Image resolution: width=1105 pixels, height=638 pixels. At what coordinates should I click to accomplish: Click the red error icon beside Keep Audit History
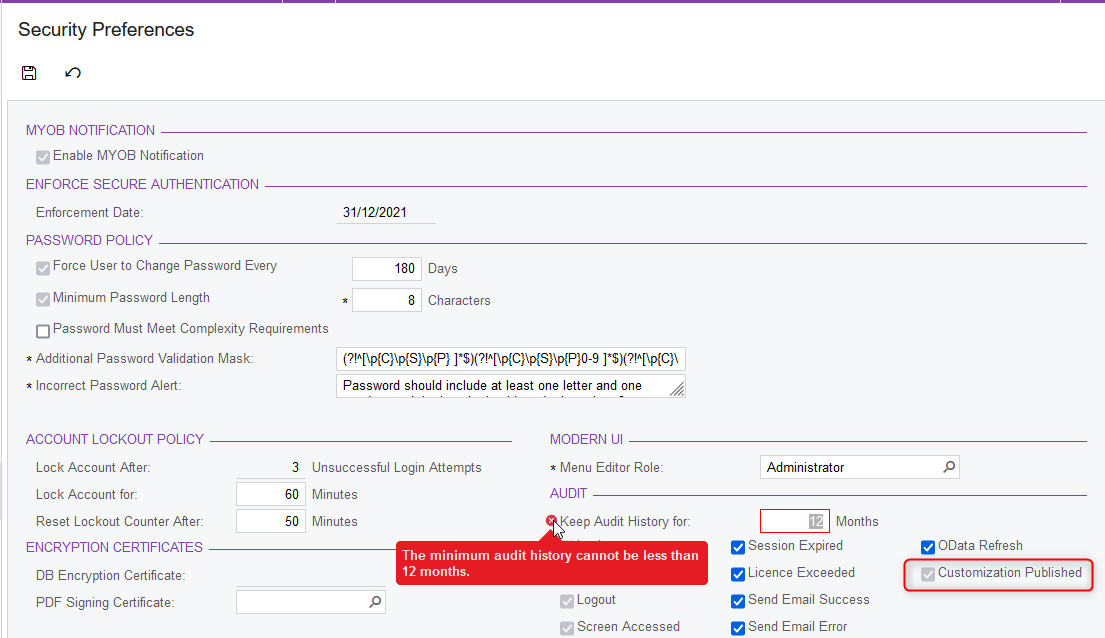pyautogui.click(x=551, y=521)
